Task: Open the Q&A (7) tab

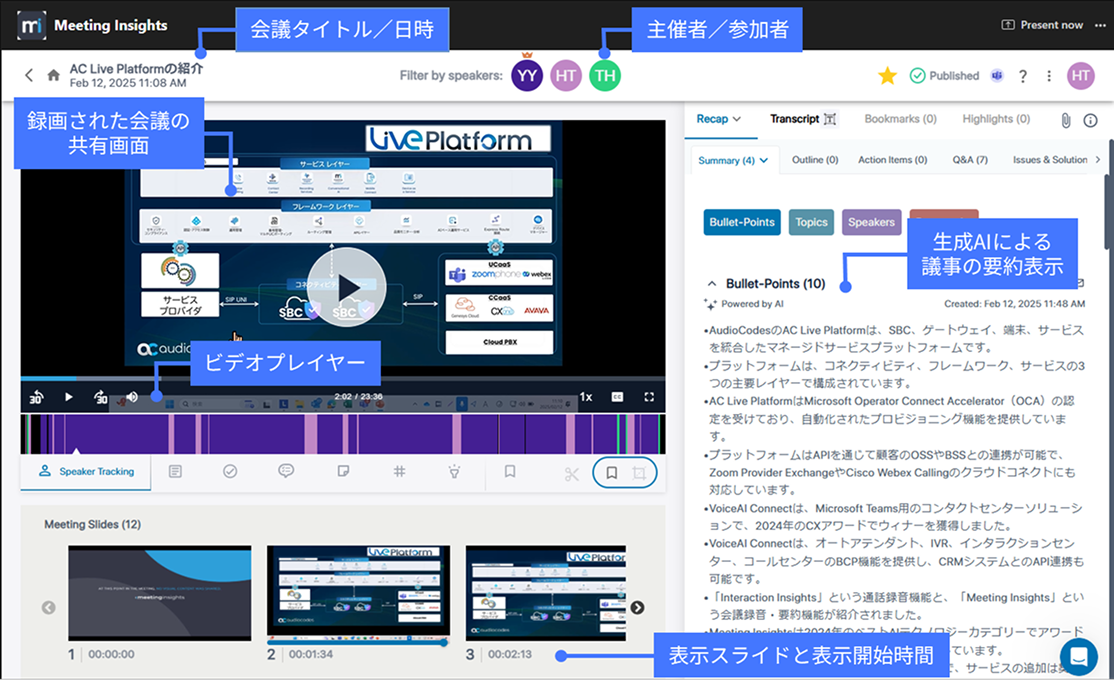Action: tap(968, 160)
